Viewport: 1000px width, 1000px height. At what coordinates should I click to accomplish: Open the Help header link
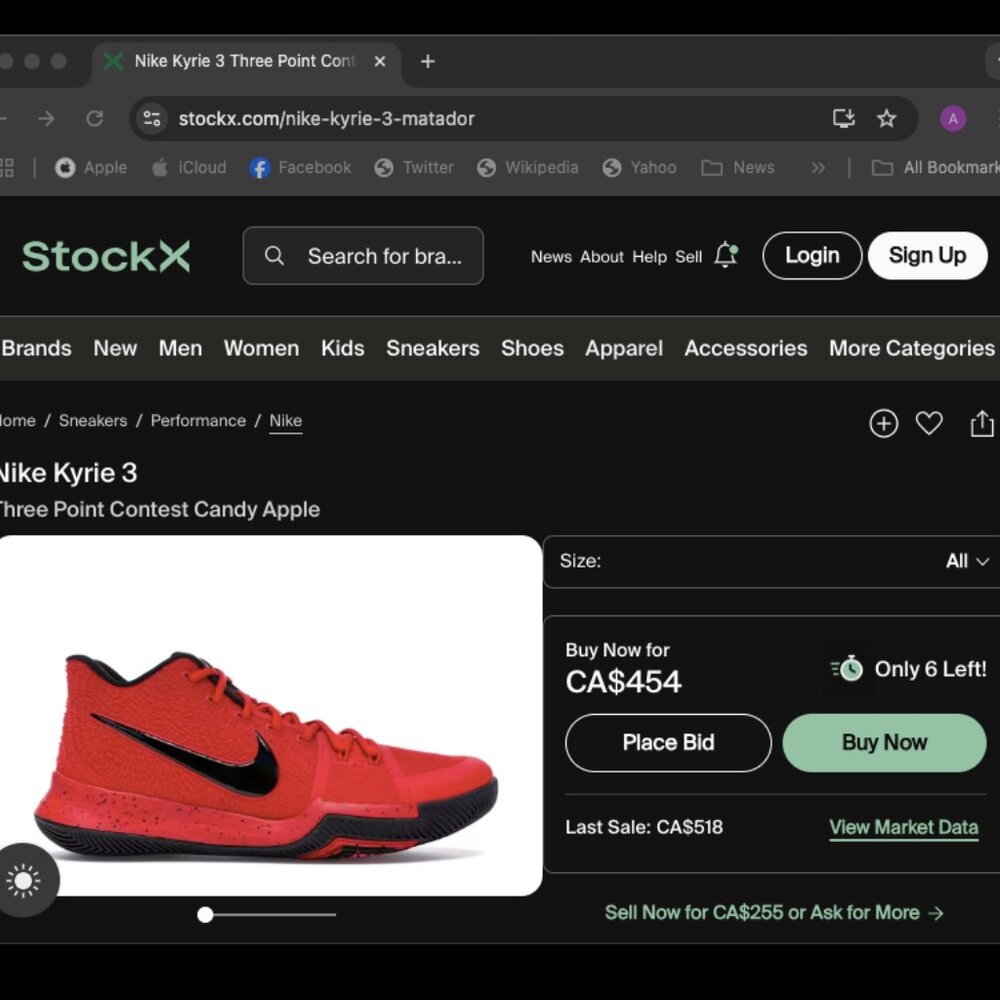(x=649, y=257)
